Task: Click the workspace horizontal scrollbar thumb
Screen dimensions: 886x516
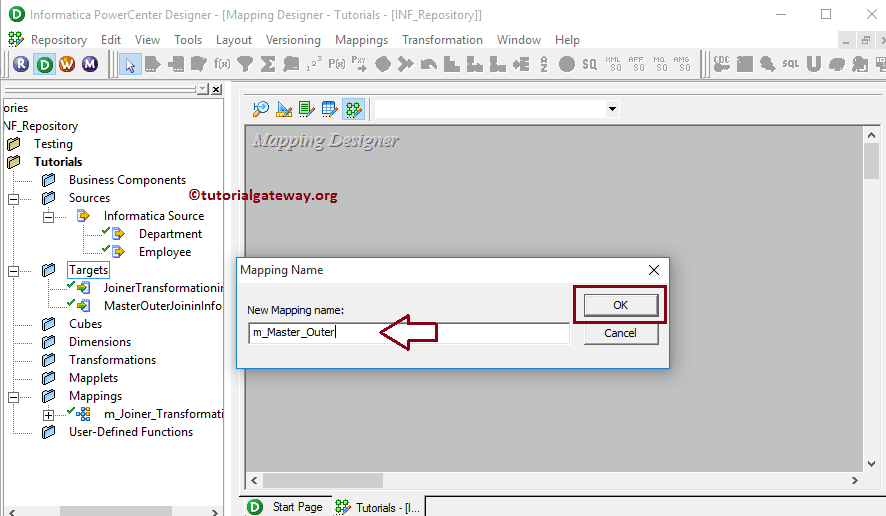Action: coord(323,480)
